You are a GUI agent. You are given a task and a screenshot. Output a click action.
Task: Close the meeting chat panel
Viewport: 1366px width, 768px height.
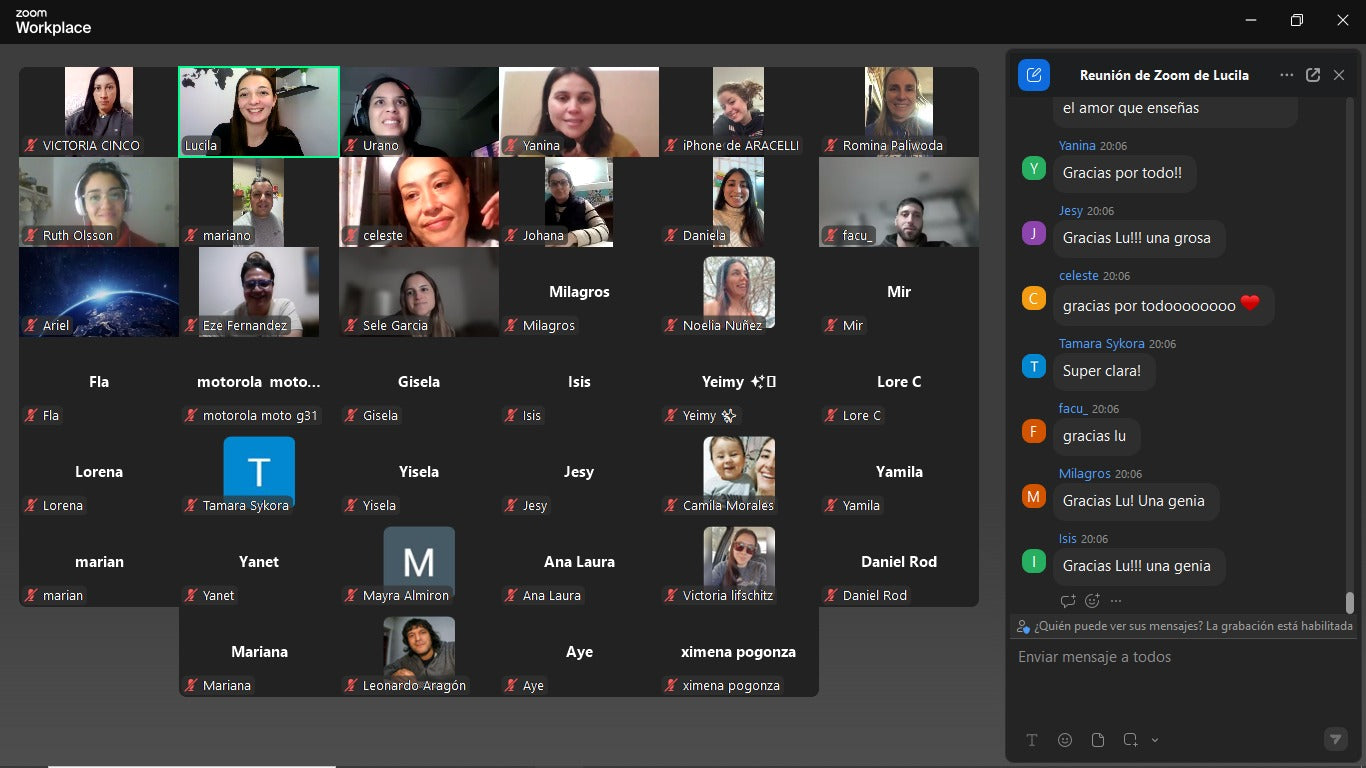pyautogui.click(x=1339, y=75)
